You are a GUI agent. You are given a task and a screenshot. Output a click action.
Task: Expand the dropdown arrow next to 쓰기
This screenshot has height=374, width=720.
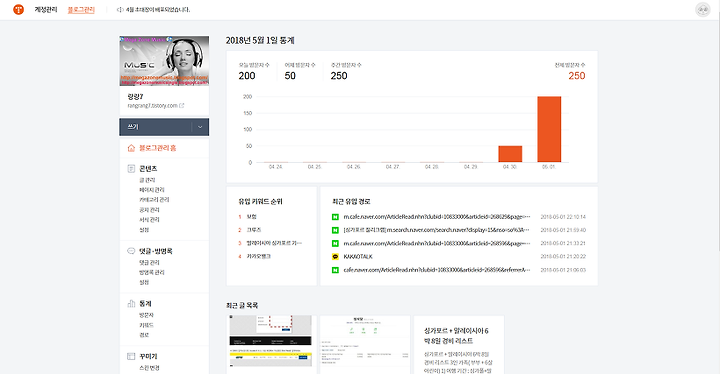point(200,127)
